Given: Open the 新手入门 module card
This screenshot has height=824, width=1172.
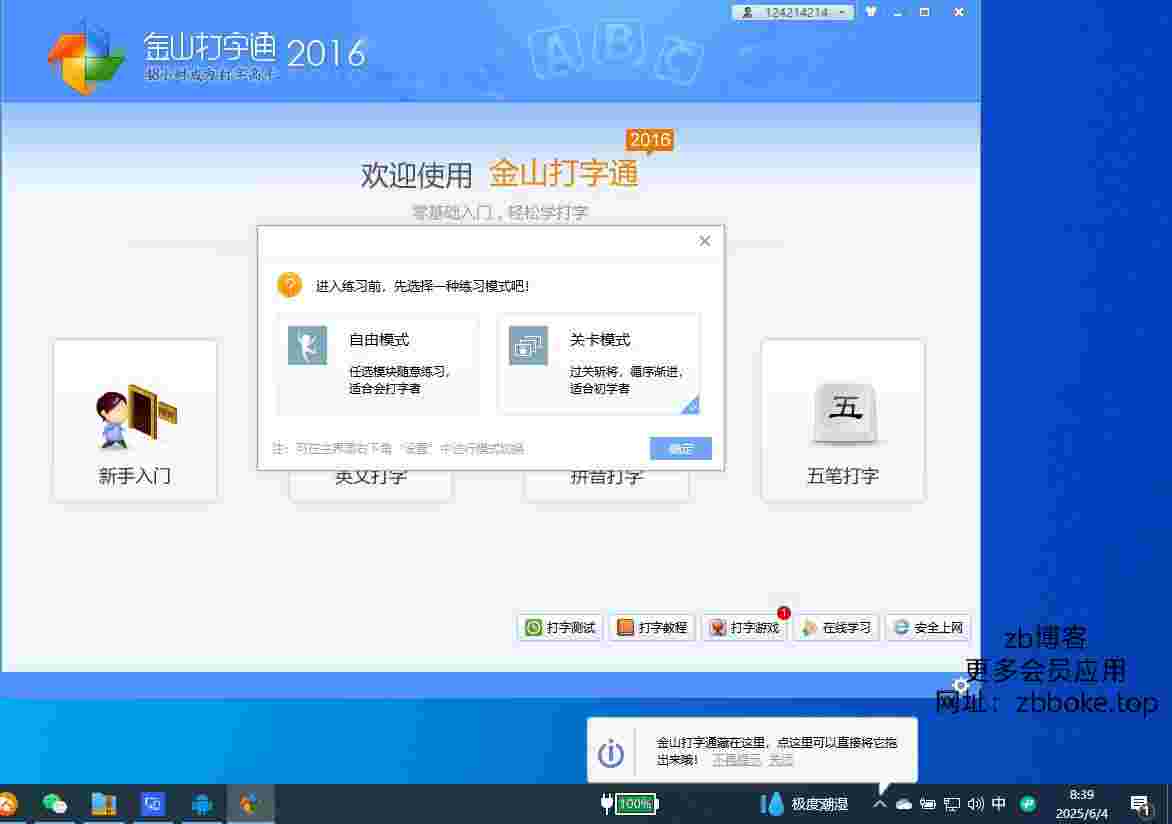Looking at the screenshot, I should tap(135, 420).
